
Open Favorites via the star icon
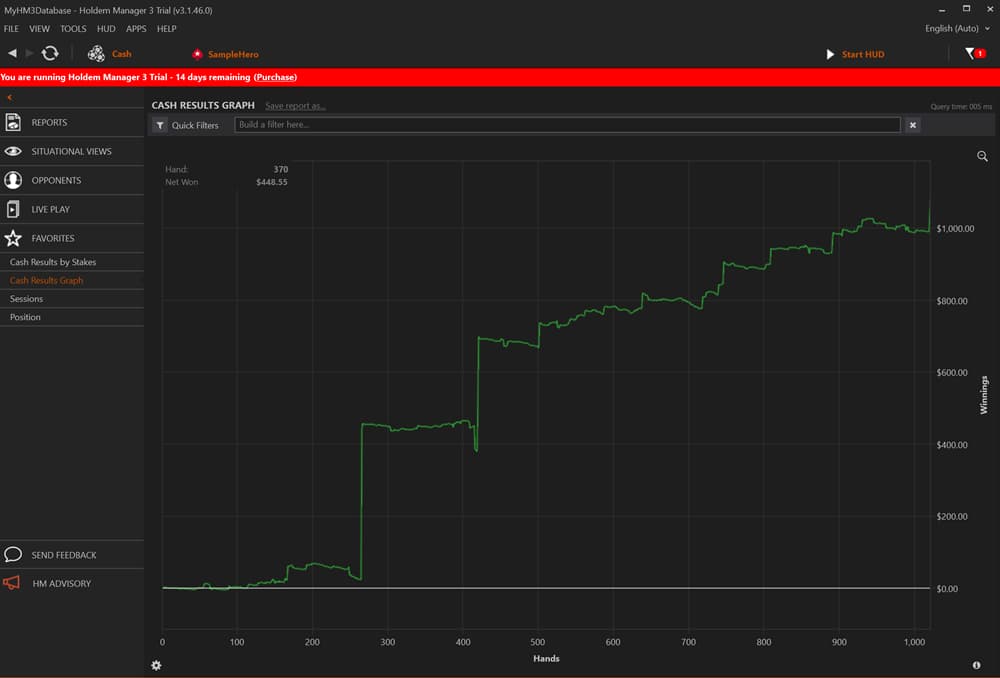pyautogui.click(x=12, y=238)
